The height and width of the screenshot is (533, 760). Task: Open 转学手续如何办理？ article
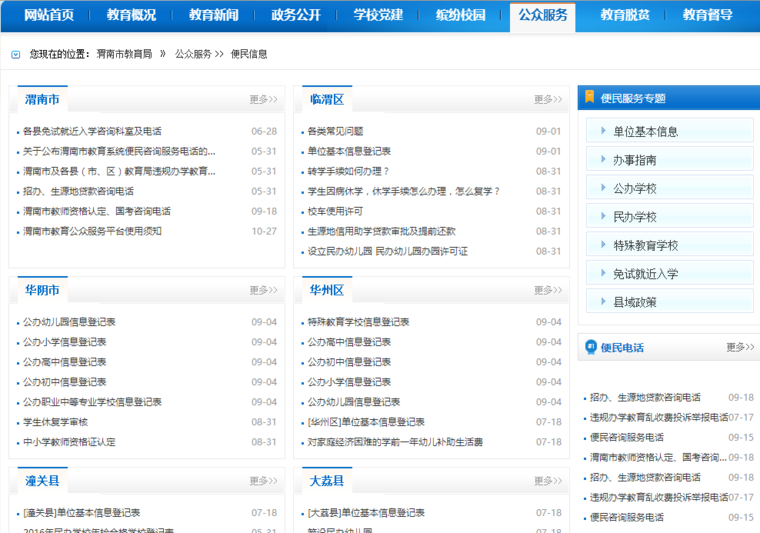(348, 171)
